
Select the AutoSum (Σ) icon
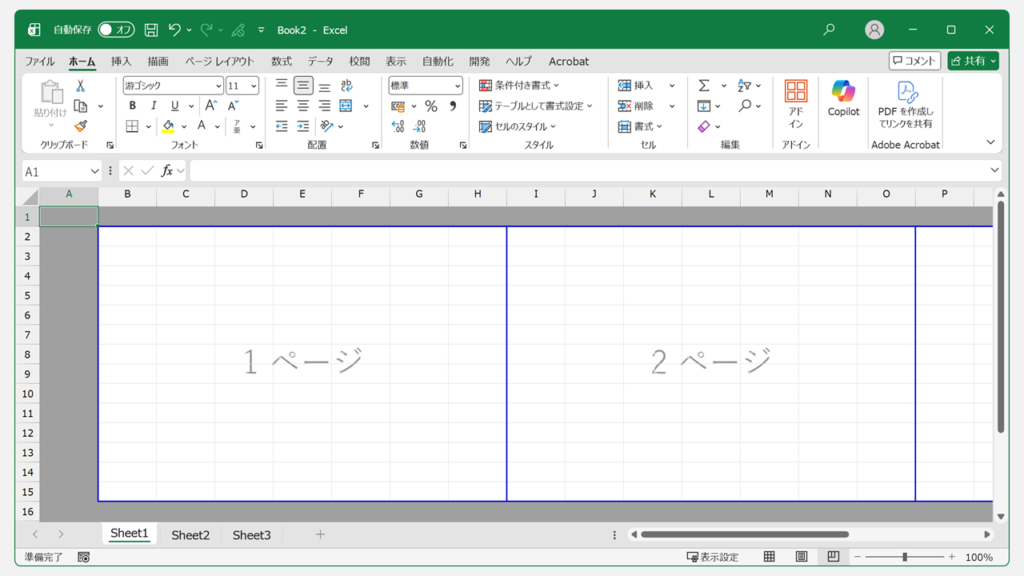[705, 86]
